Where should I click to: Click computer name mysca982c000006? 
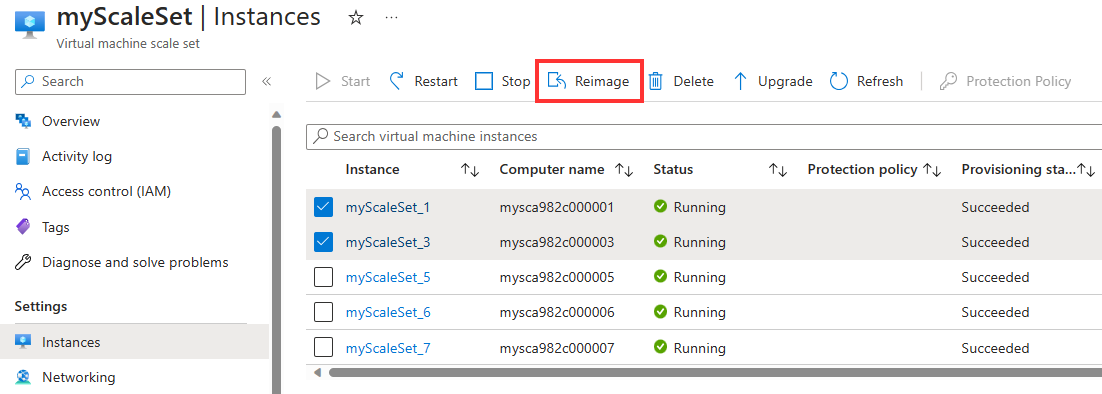pyautogui.click(x=557, y=313)
